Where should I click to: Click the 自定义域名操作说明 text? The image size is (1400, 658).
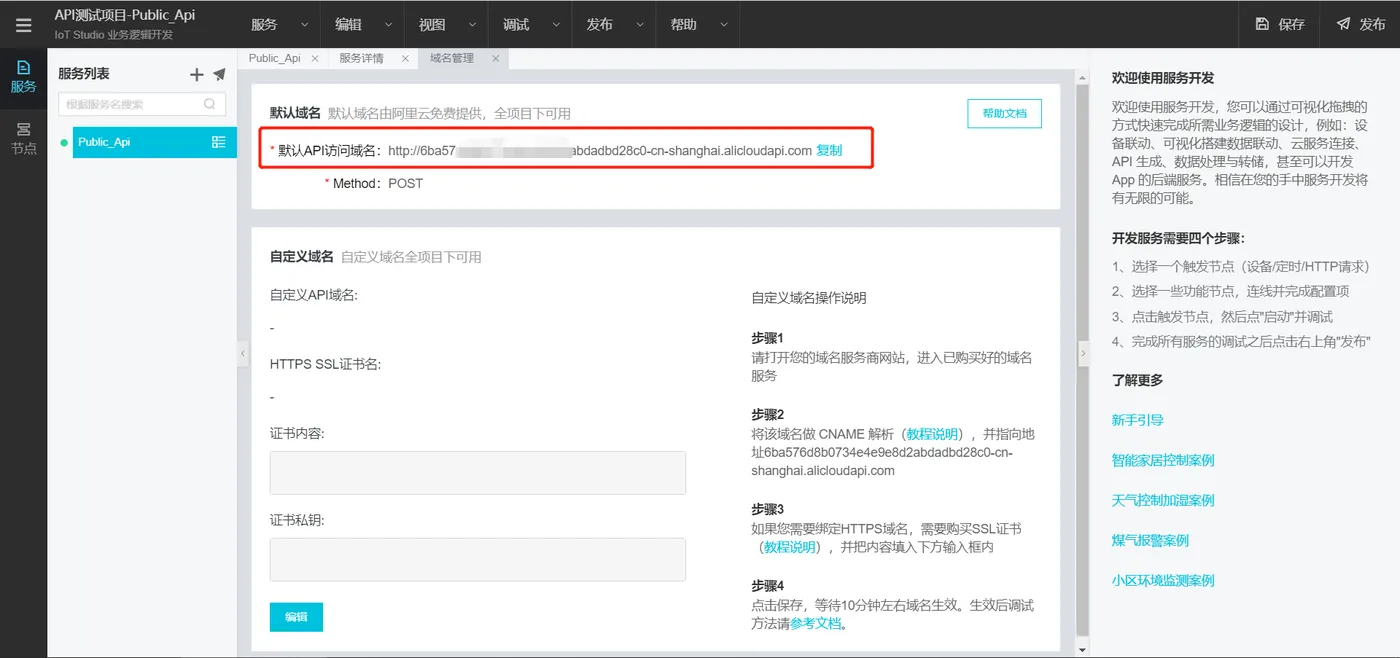(809, 298)
